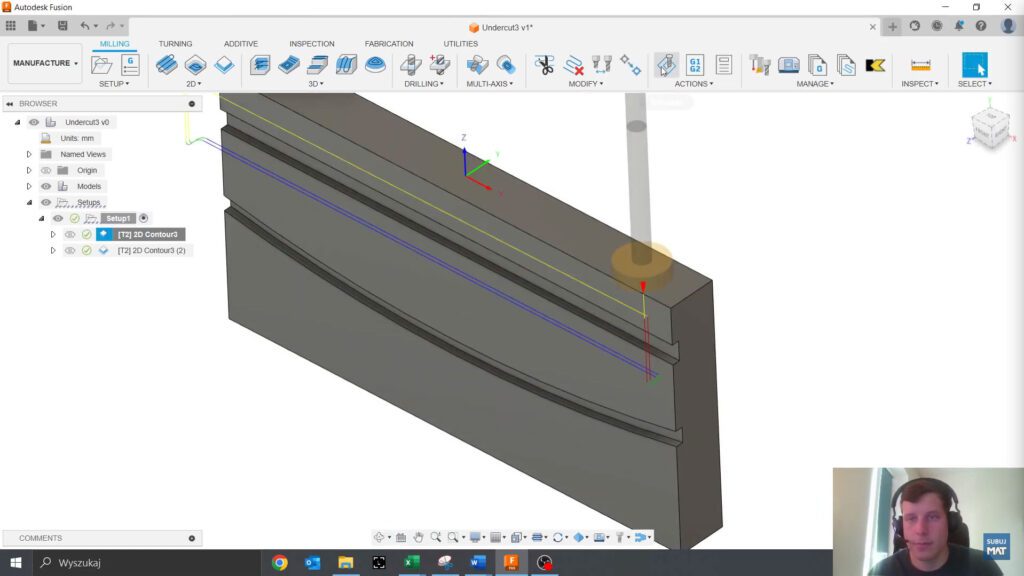The image size is (1024, 576).
Task: Click the ViewCube to reorient the model
Action: pyautogui.click(x=988, y=128)
